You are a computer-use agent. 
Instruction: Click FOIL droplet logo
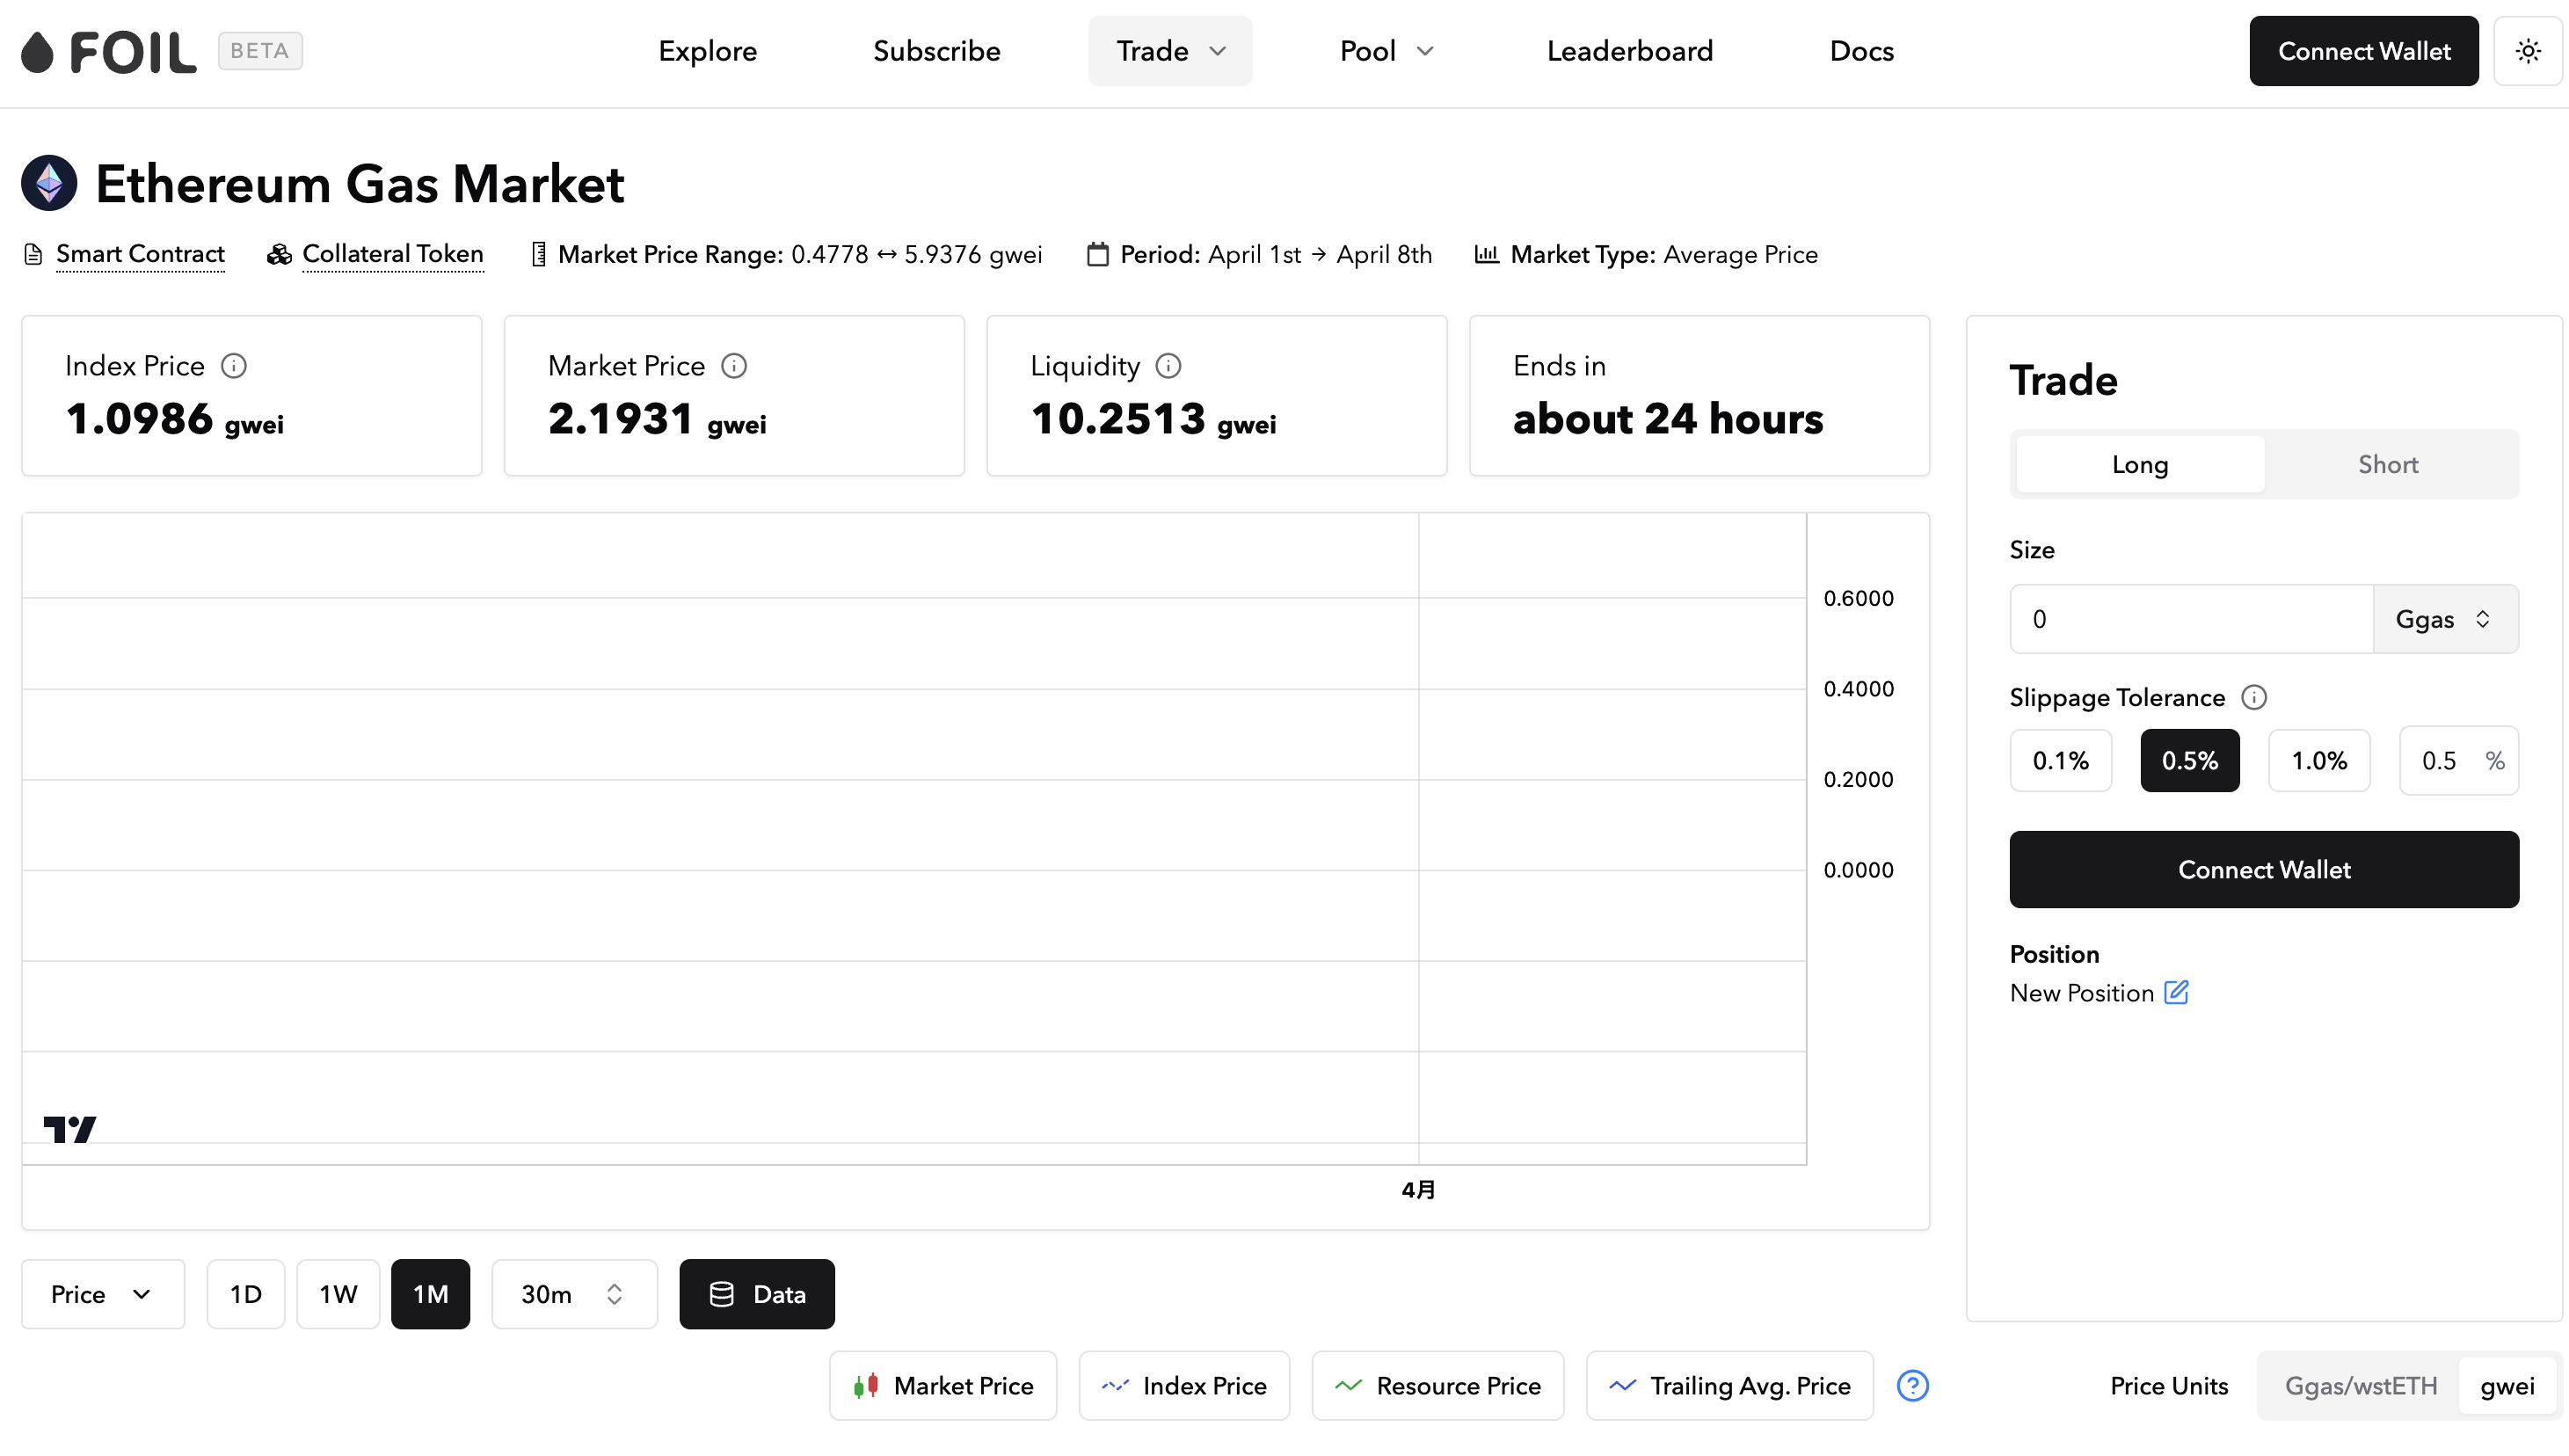[x=37, y=52]
